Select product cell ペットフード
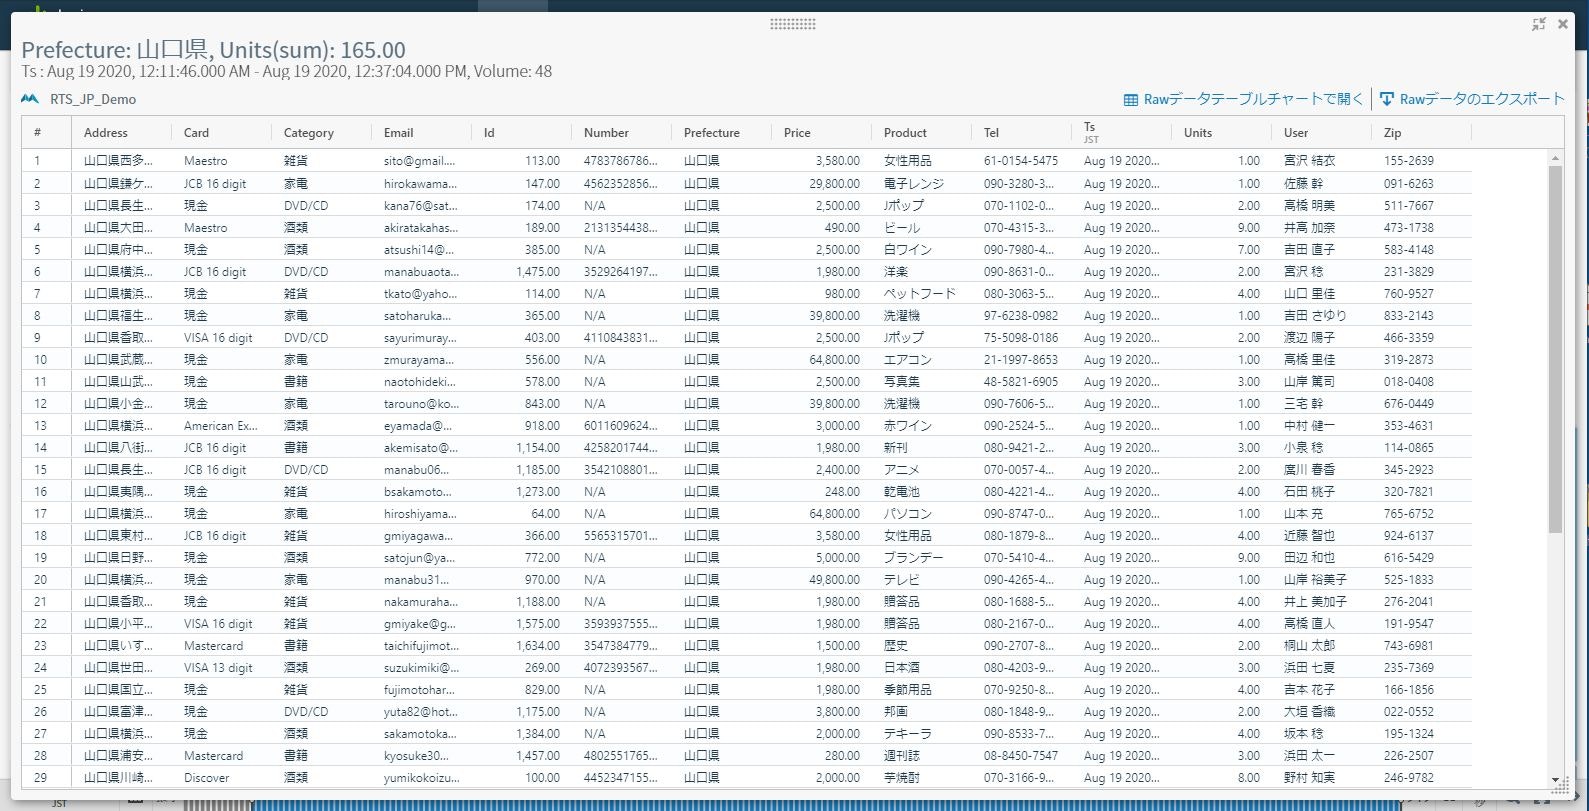The image size is (1589, 811). (920, 293)
